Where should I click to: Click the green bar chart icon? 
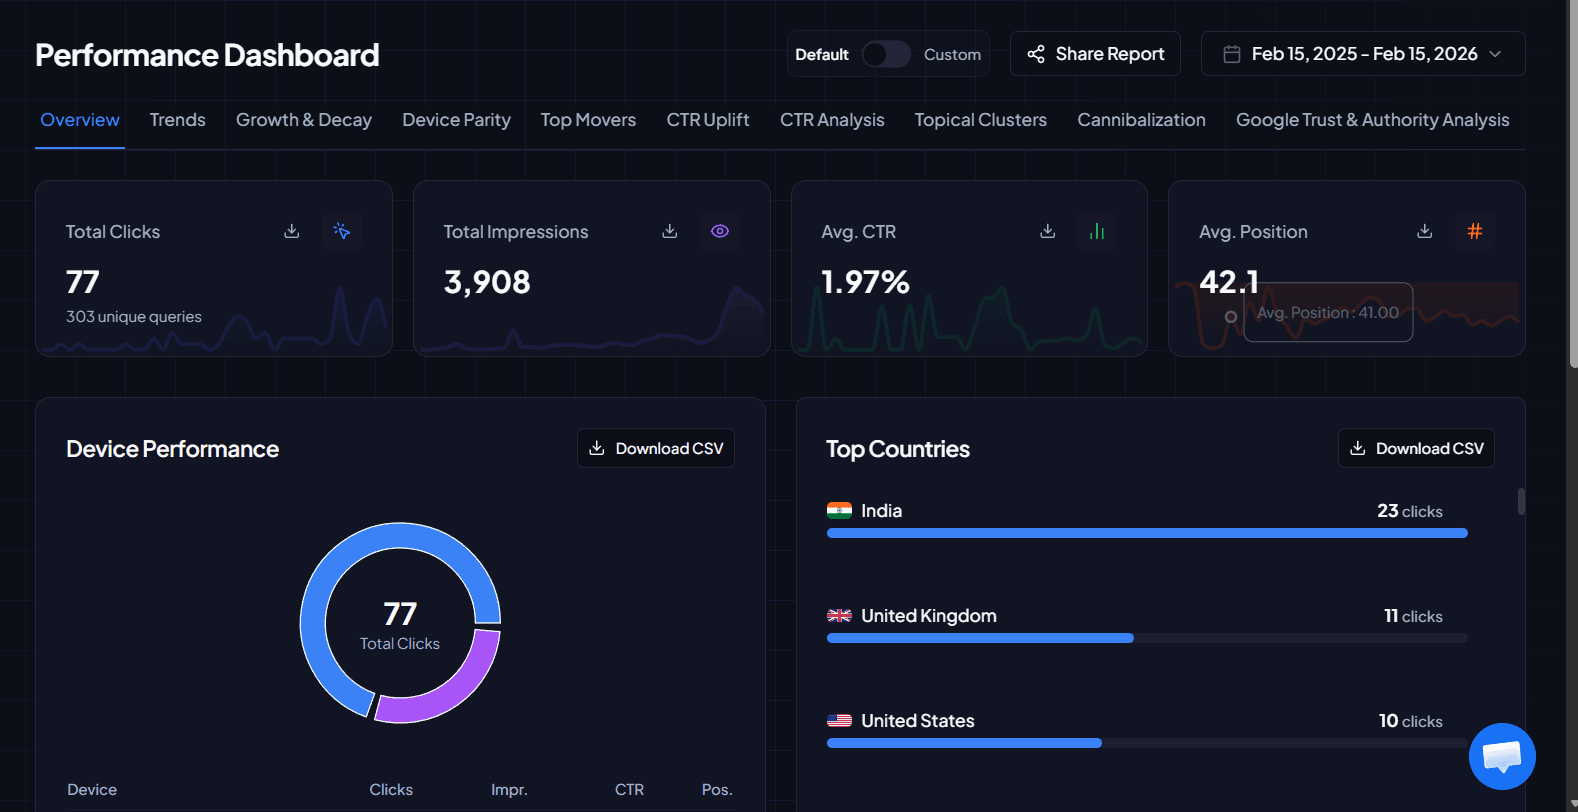click(1097, 231)
